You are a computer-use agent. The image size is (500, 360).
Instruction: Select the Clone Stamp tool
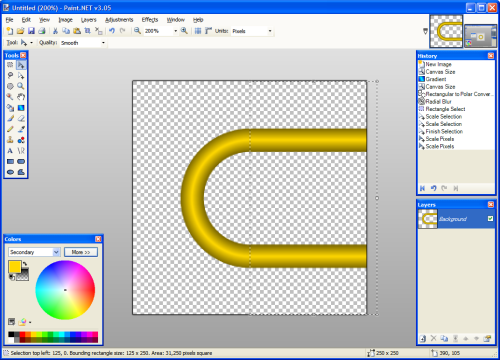10,140
